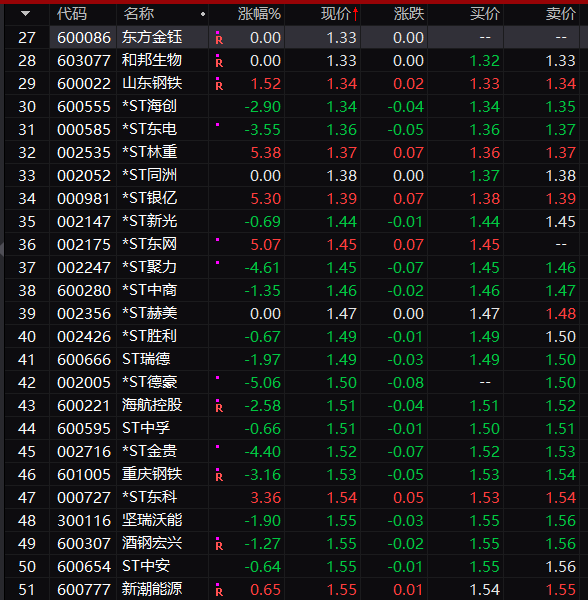
Task: Click 5.38 change percent of *ST林重
Action: click(x=265, y=153)
